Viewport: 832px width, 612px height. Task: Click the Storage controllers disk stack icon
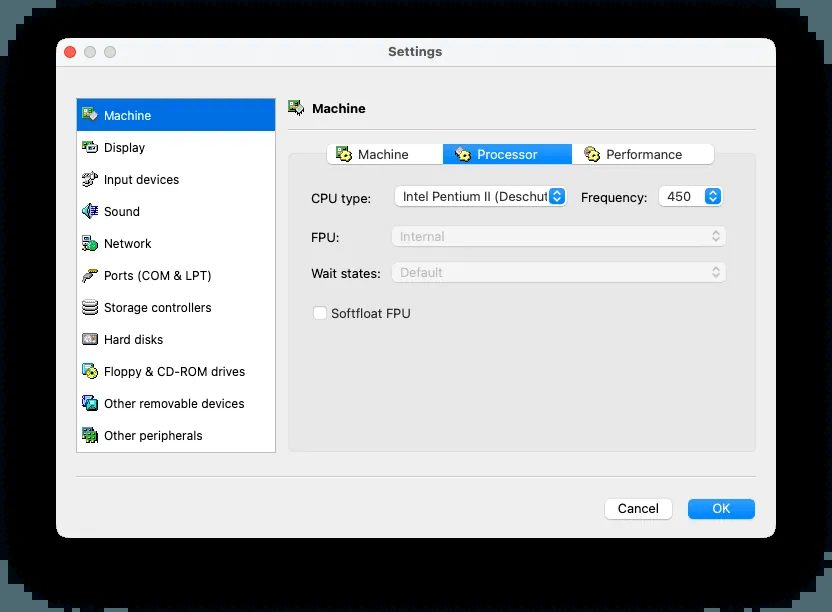[x=90, y=307]
